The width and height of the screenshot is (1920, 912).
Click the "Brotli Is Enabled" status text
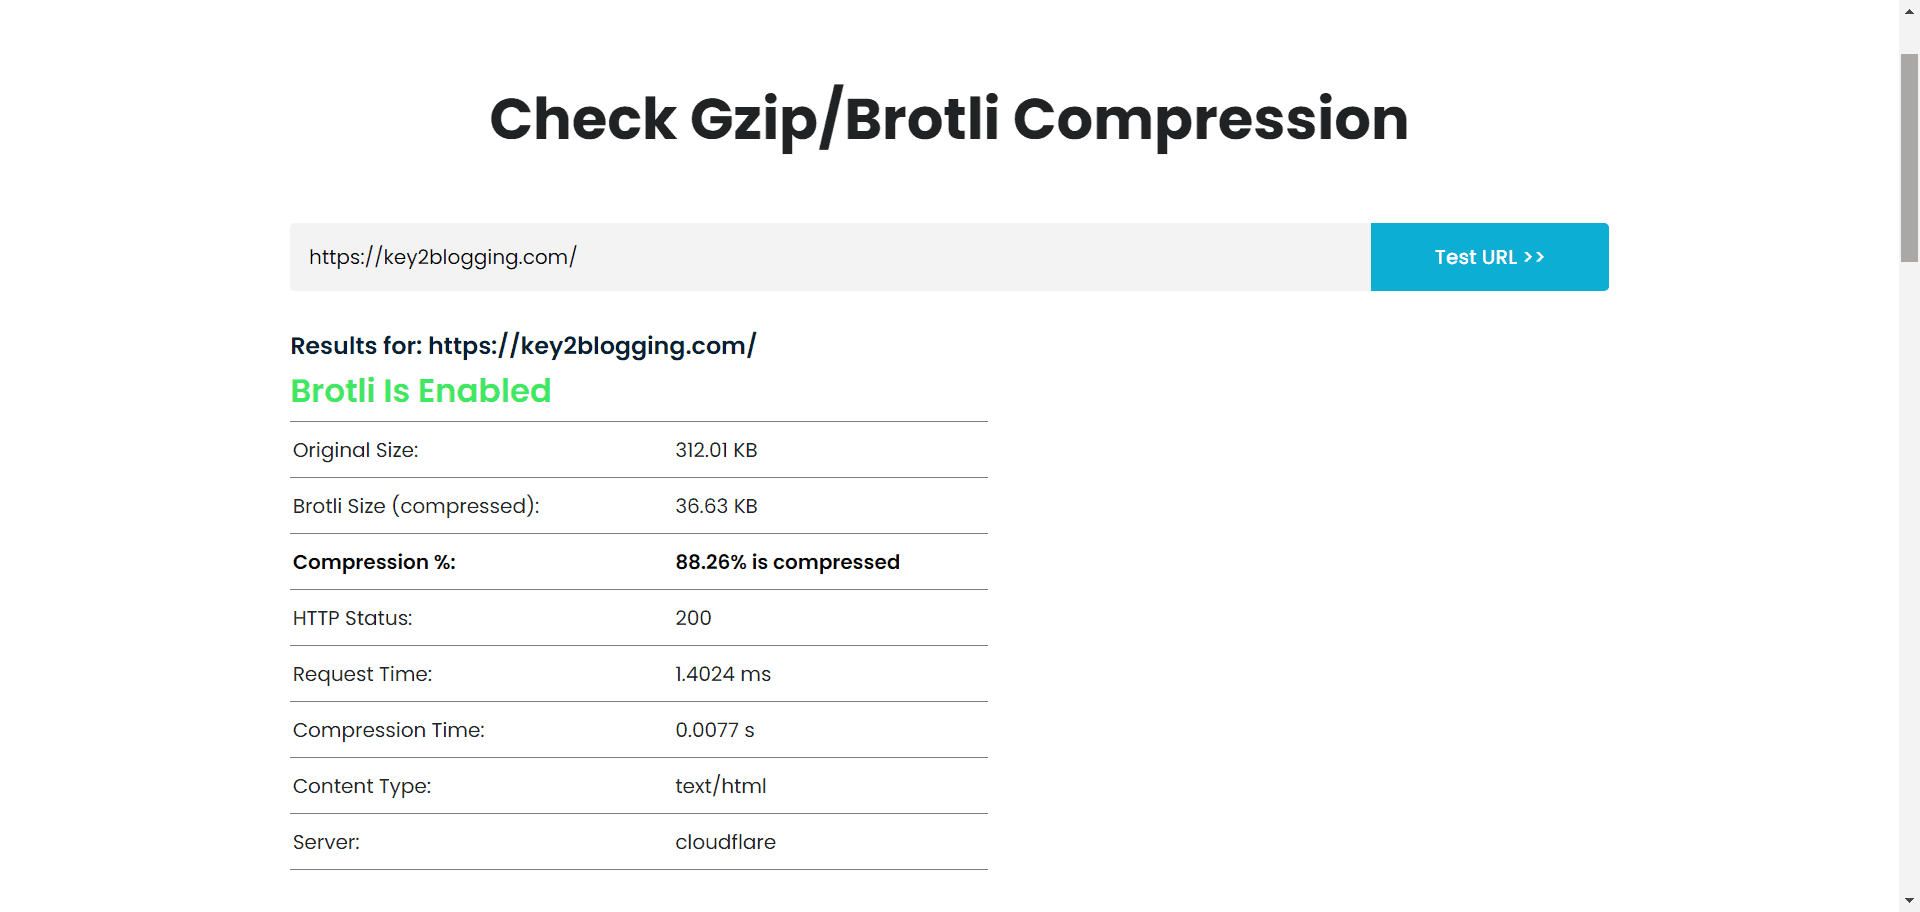[420, 391]
